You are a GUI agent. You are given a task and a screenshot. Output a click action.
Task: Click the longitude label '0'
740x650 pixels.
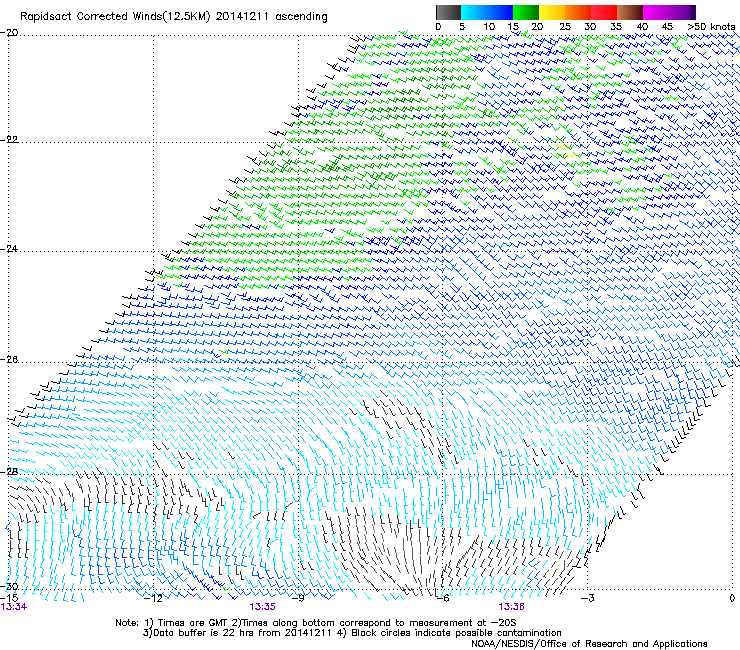732,598
